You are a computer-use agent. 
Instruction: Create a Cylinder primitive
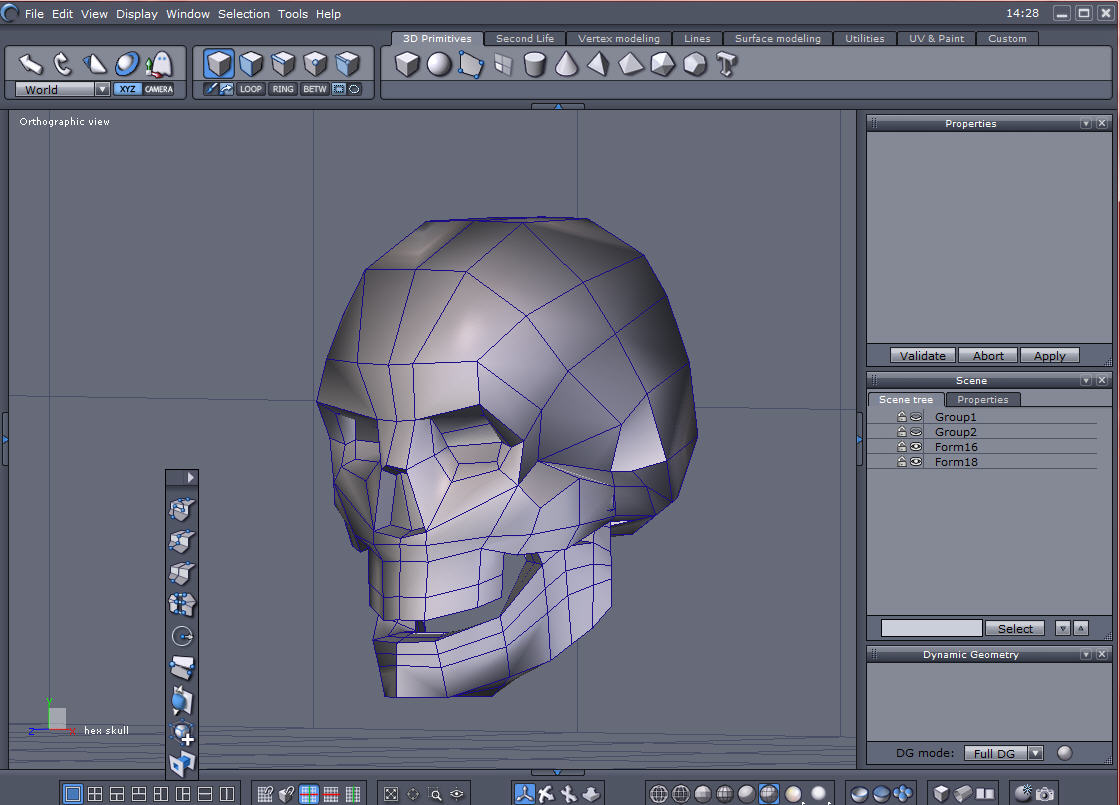(534, 64)
